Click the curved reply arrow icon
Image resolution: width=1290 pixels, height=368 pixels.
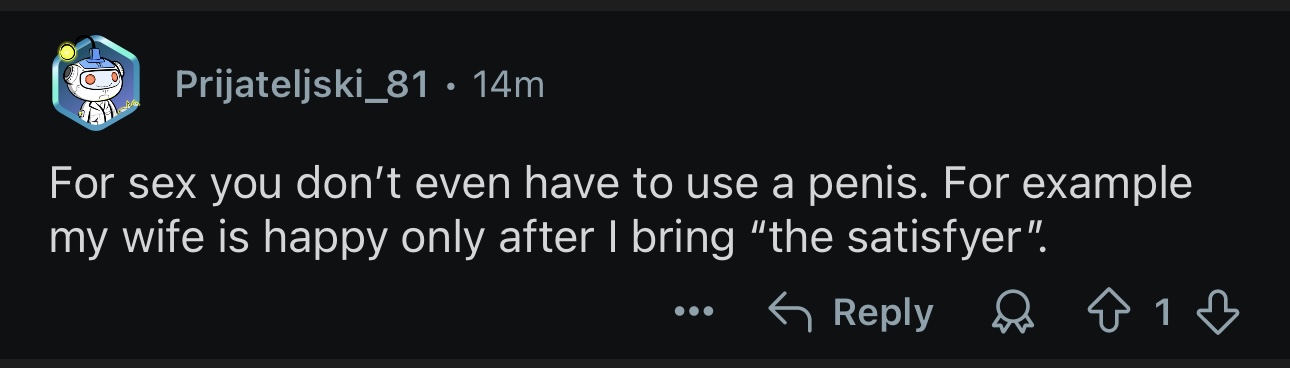coord(791,313)
